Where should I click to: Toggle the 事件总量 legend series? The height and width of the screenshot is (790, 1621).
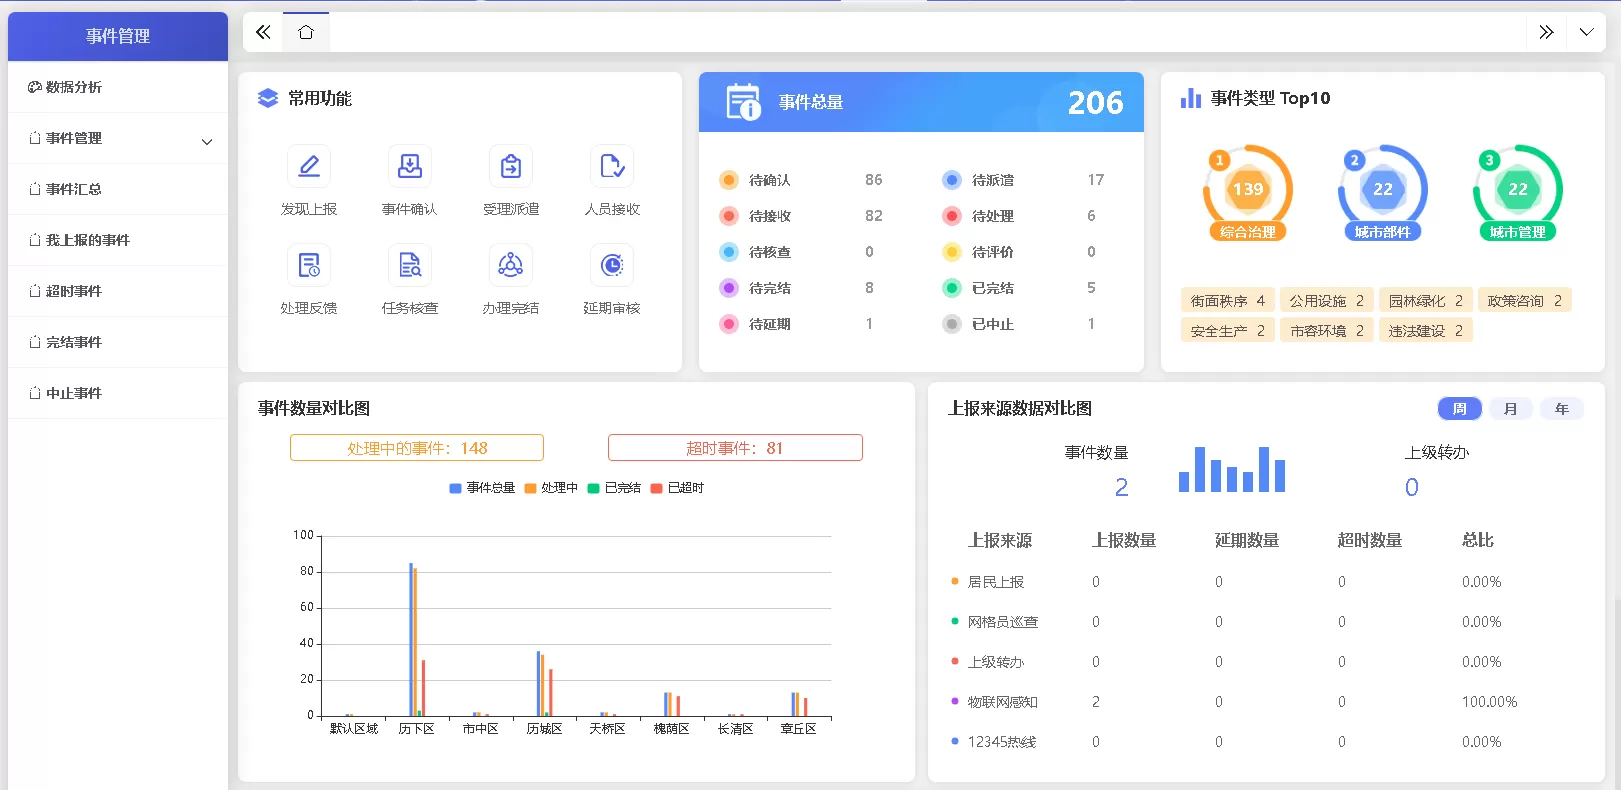click(482, 488)
